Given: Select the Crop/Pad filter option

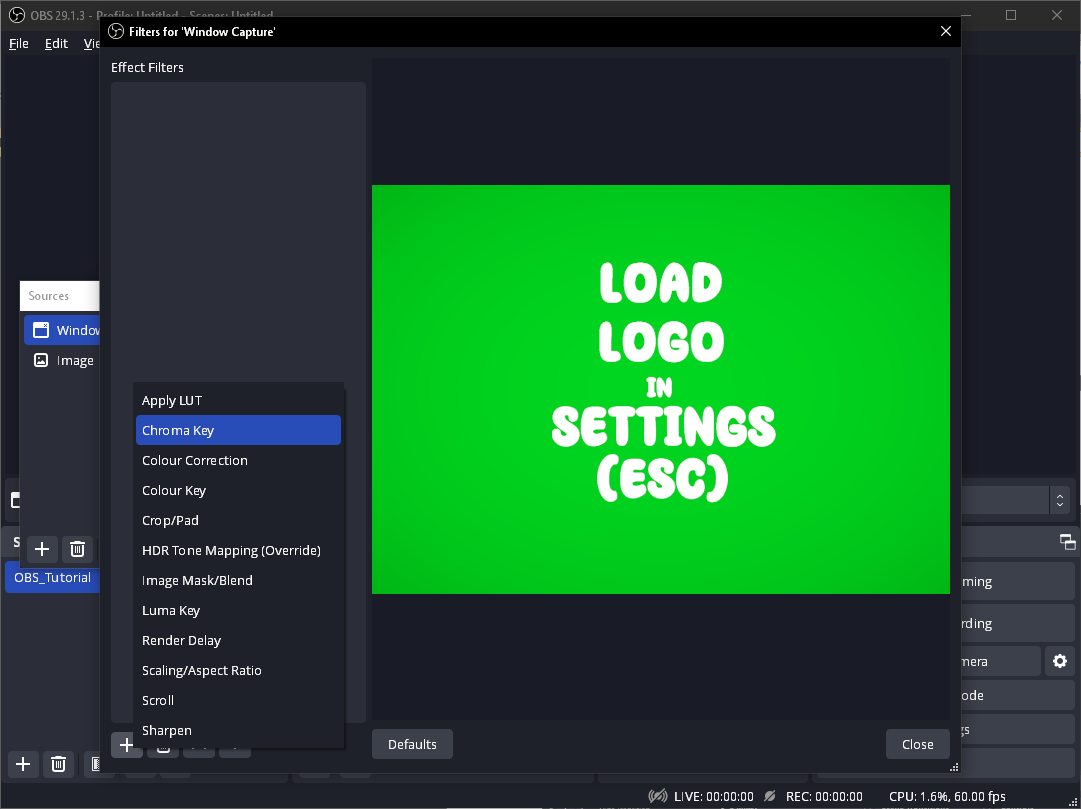Looking at the screenshot, I should point(170,520).
